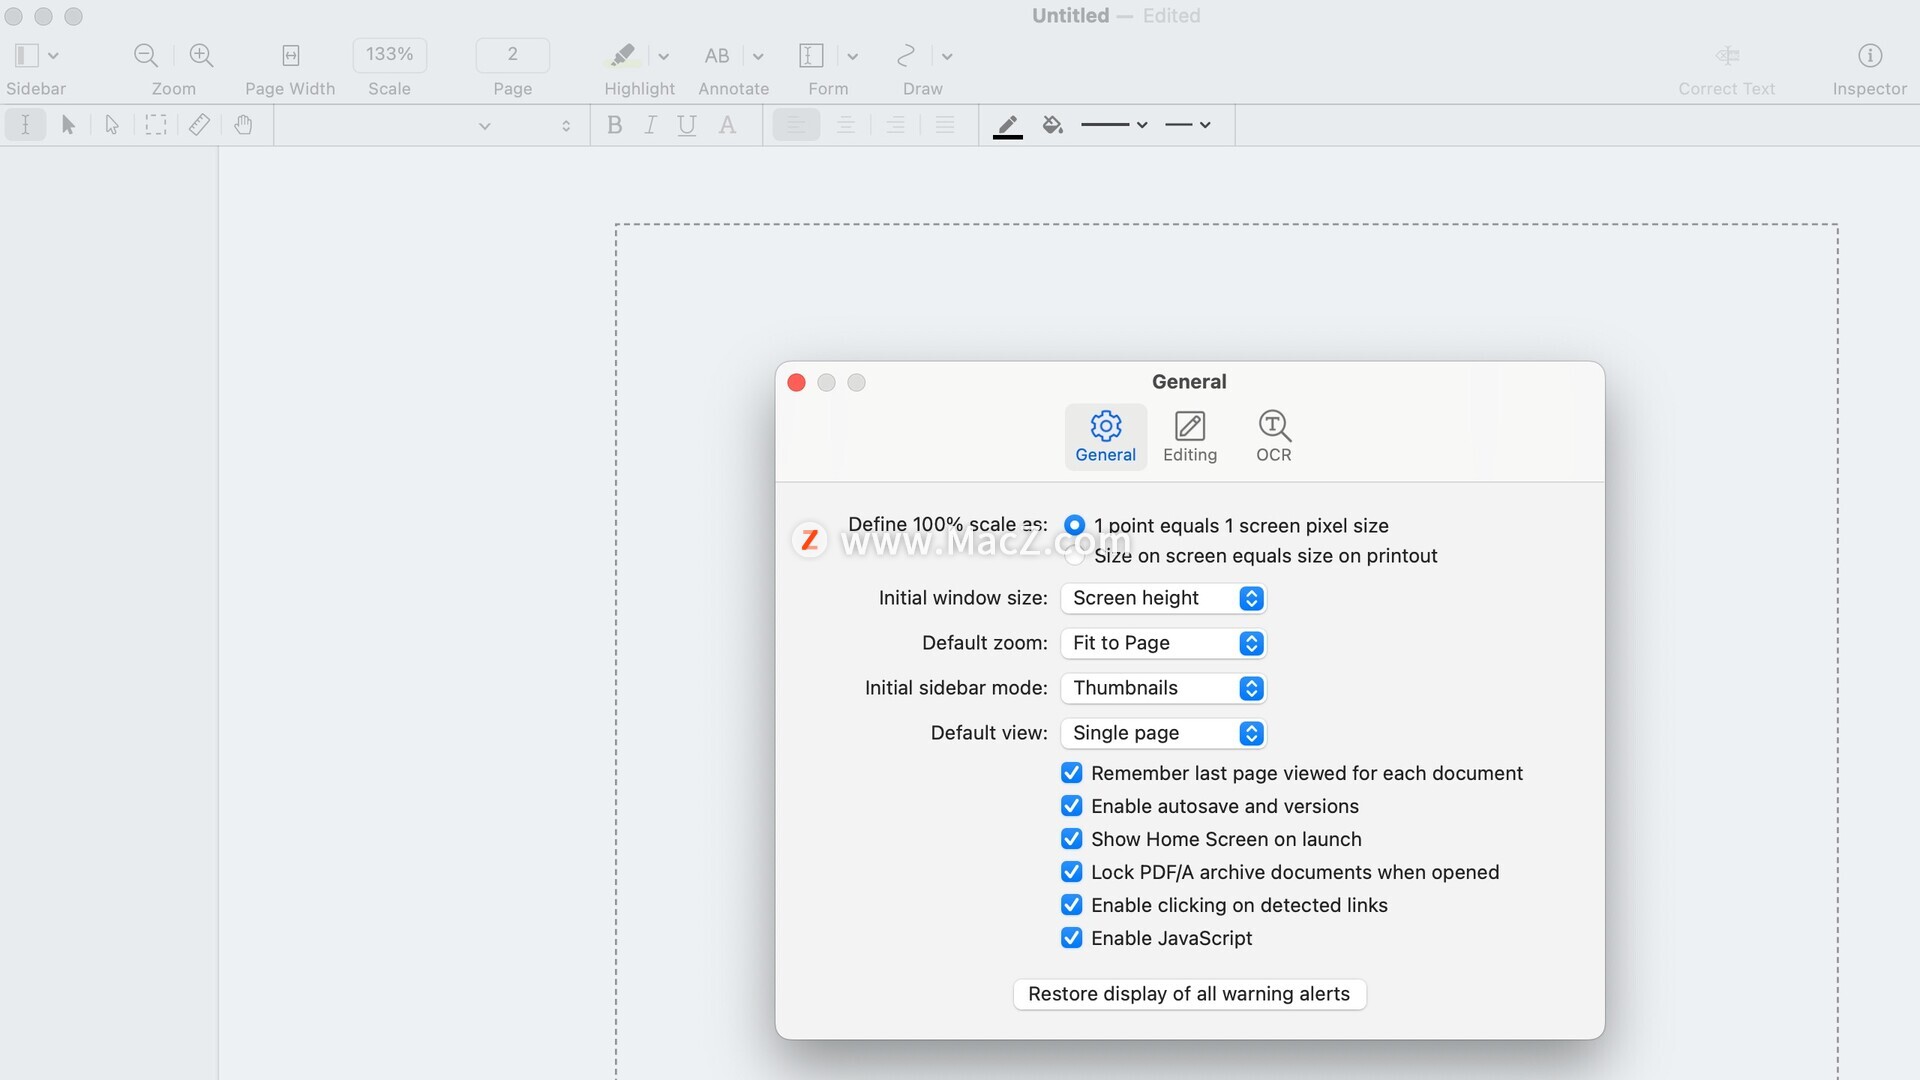Toggle the Sidebar icon in toolbar
Viewport: 1920px width, 1080px height.
click(27, 55)
